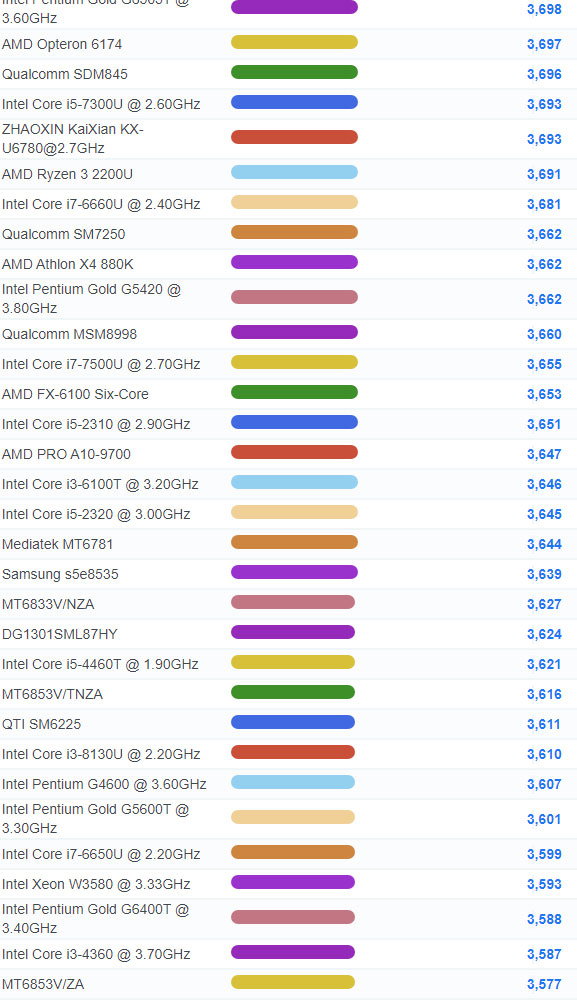
Task: Open Intel Pentium Gold G6400T @ 3.40GHz
Action: (x=96, y=919)
